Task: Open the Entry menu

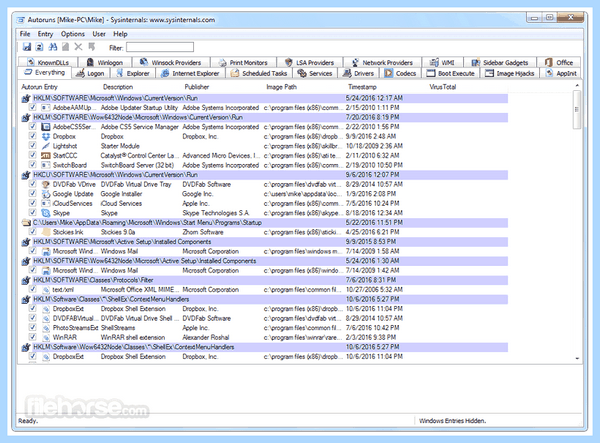Action: pyautogui.click(x=45, y=34)
